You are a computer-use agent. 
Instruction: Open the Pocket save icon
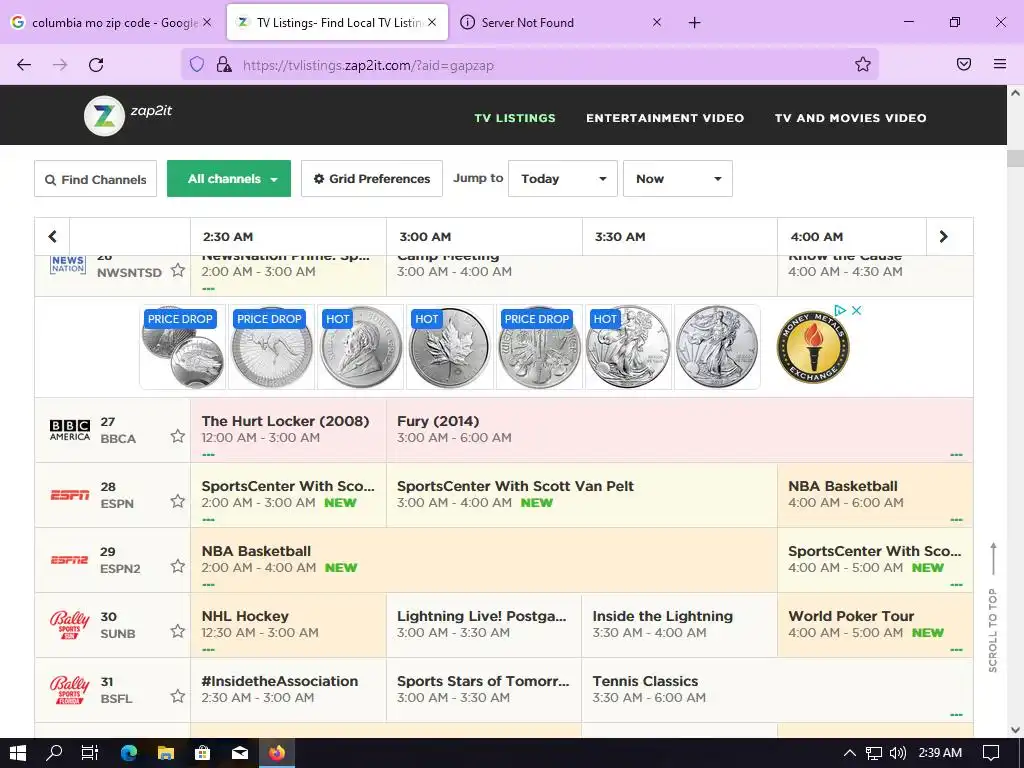point(964,64)
